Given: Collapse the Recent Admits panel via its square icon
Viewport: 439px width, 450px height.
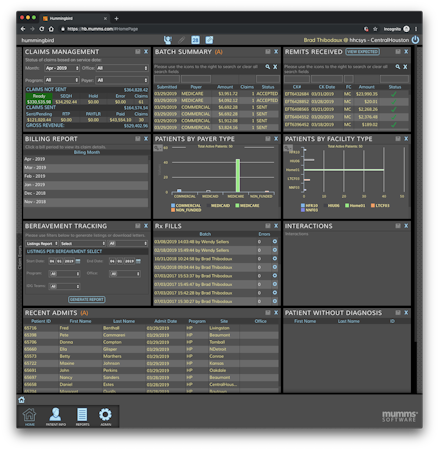Looking at the screenshot, I should pyautogui.click(x=268, y=313).
